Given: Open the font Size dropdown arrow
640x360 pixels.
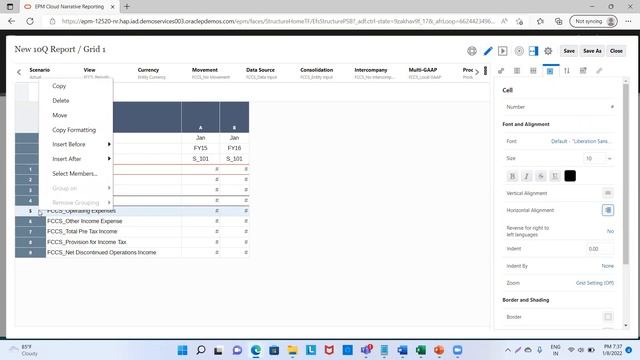Looking at the screenshot, I should (x=610, y=158).
